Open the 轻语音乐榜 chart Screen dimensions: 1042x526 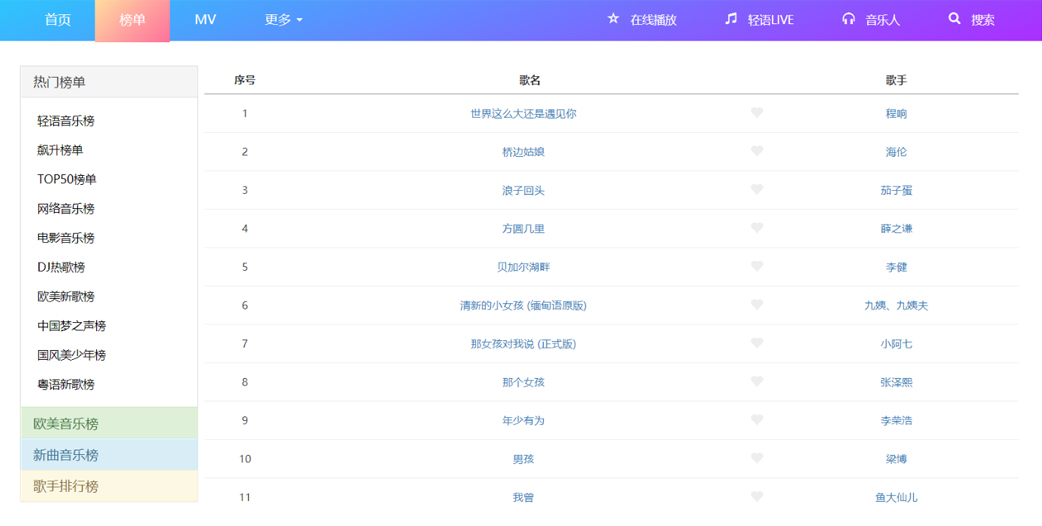coord(66,121)
